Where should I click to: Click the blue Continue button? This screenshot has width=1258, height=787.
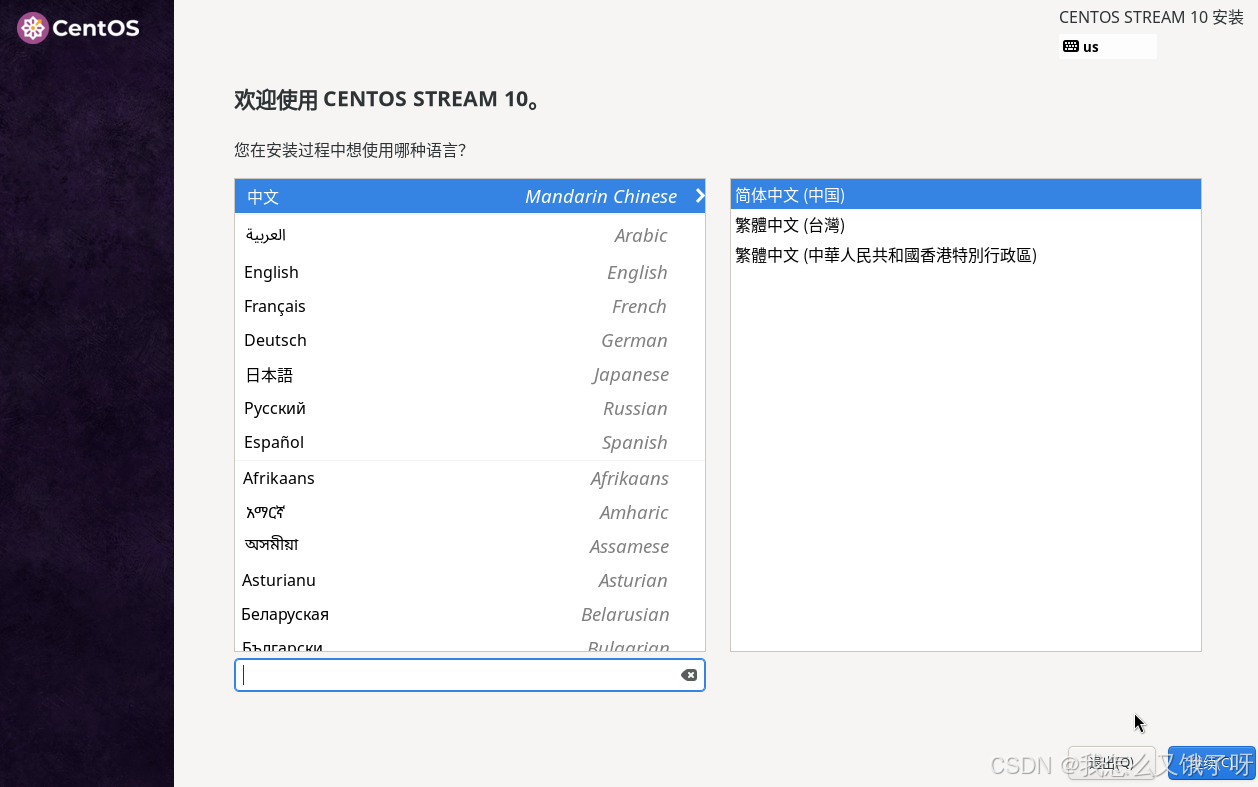click(x=1212, y=763)
